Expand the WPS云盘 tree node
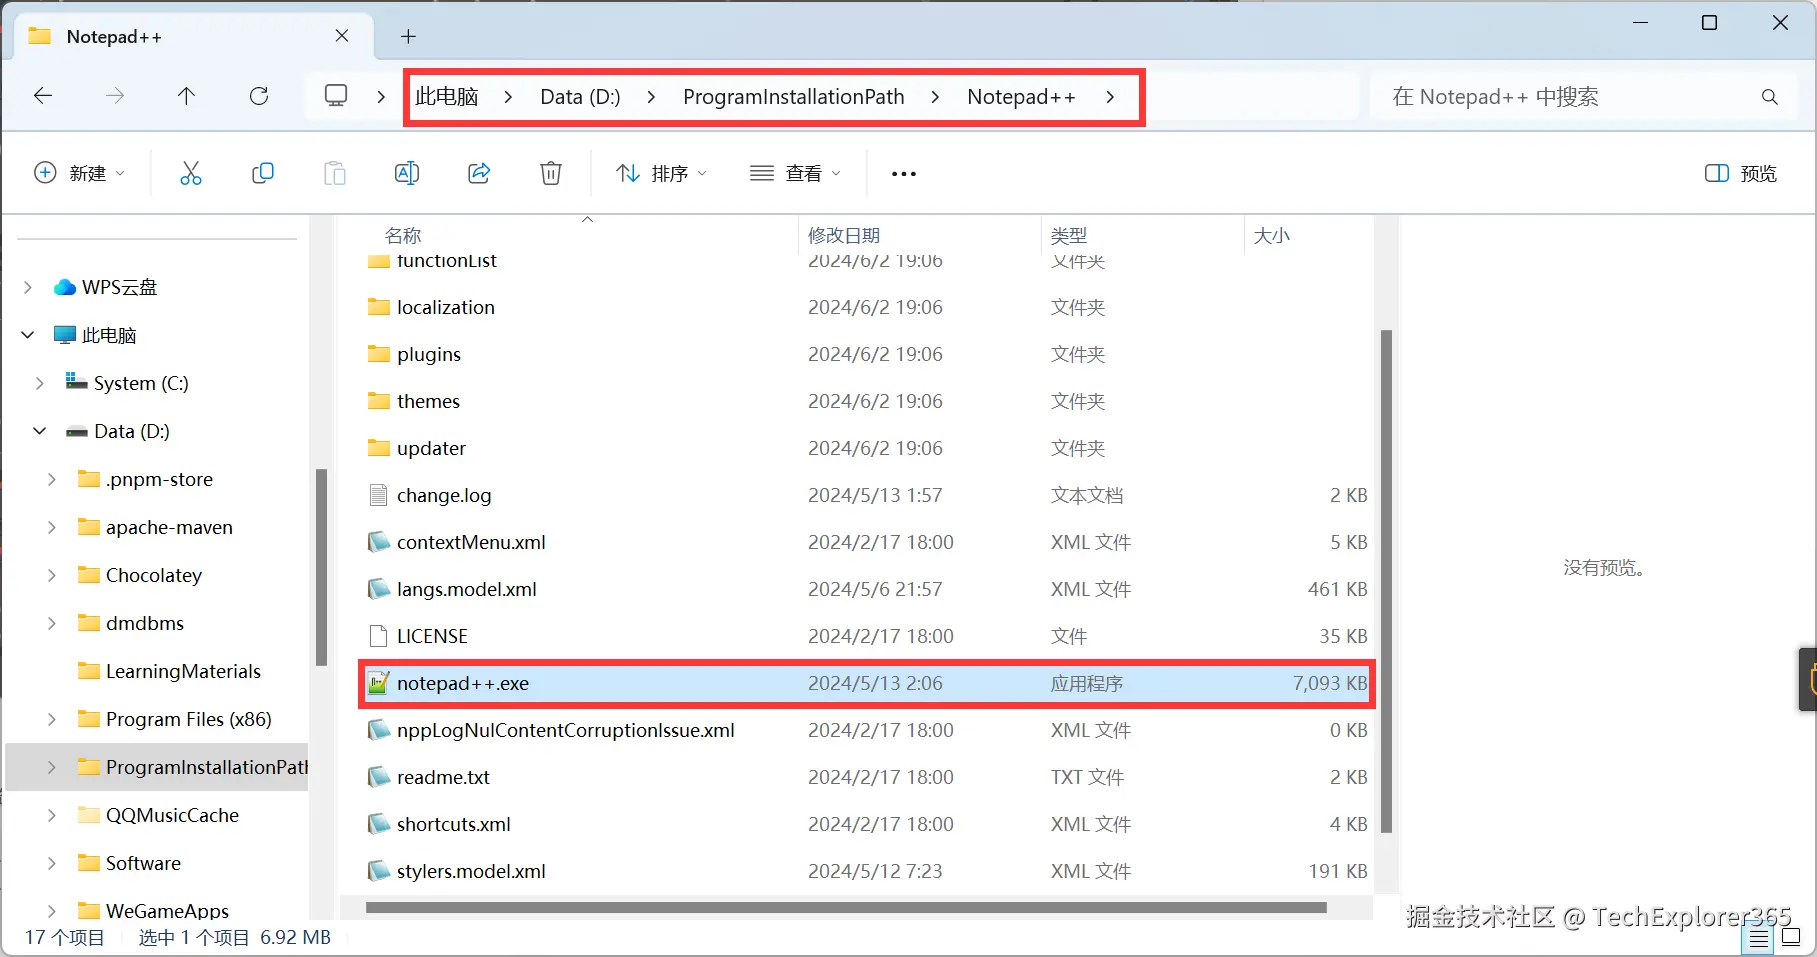Image resolution: width=1817 pixels, height=957 pixels. pos(28,288)
